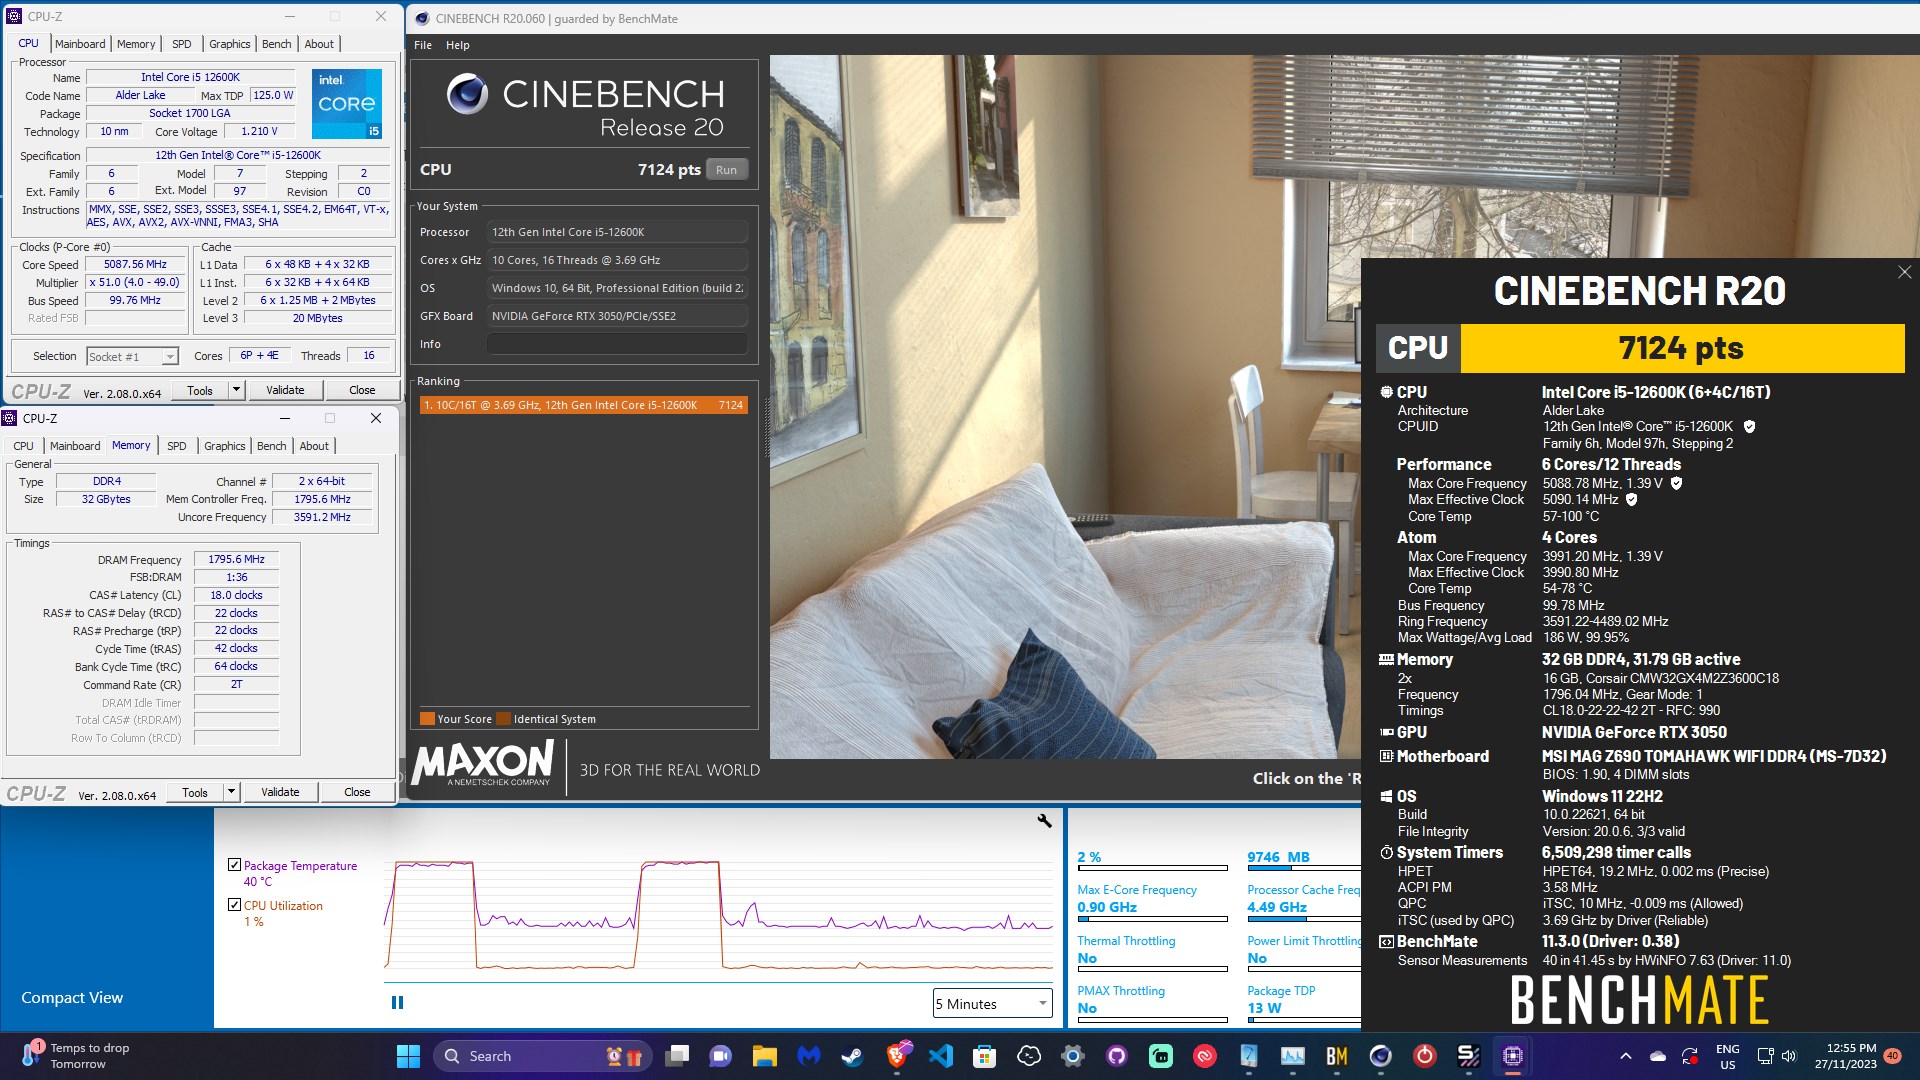Screen dimensions: 1920x1080
Task: Click the verified shield next to CPUID
Action: pyautogui.click(x=1749, y=427)
